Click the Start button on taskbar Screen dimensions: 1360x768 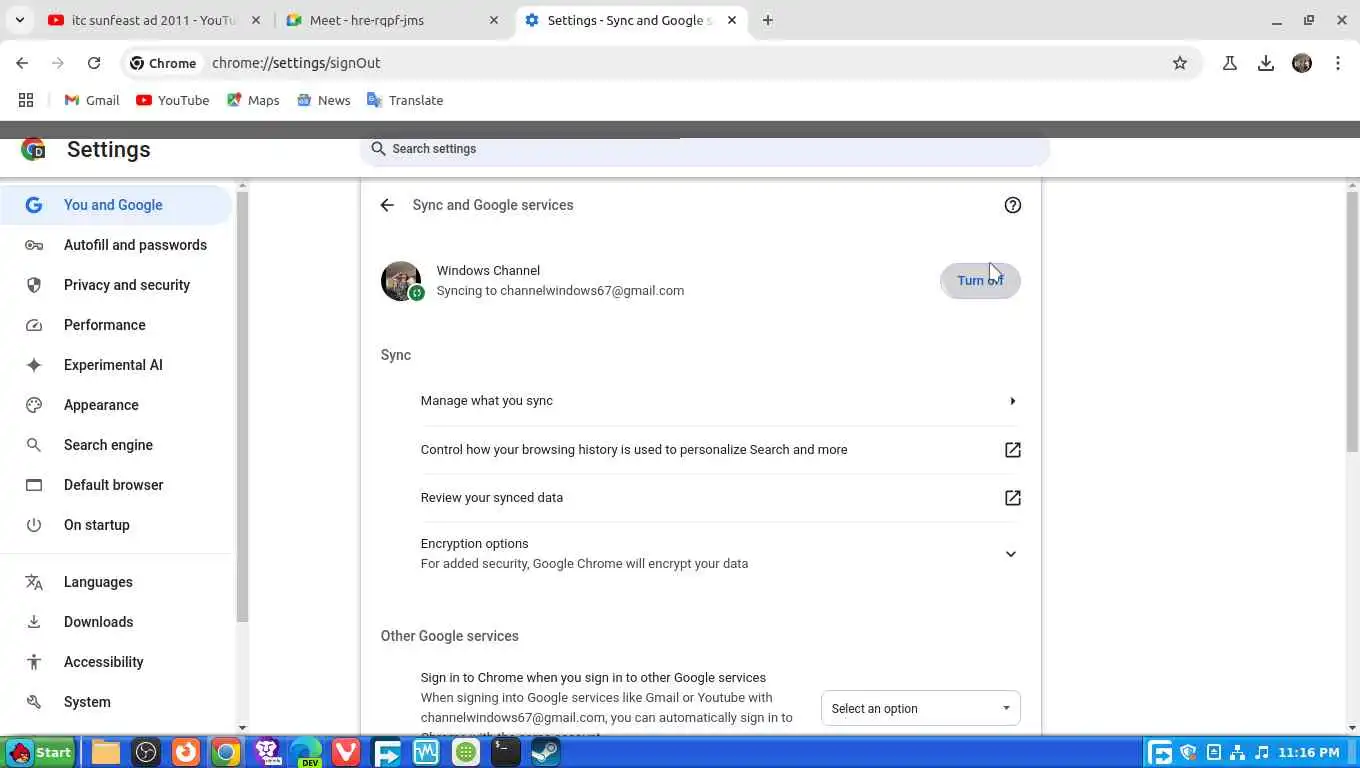(x=40, y=752)
